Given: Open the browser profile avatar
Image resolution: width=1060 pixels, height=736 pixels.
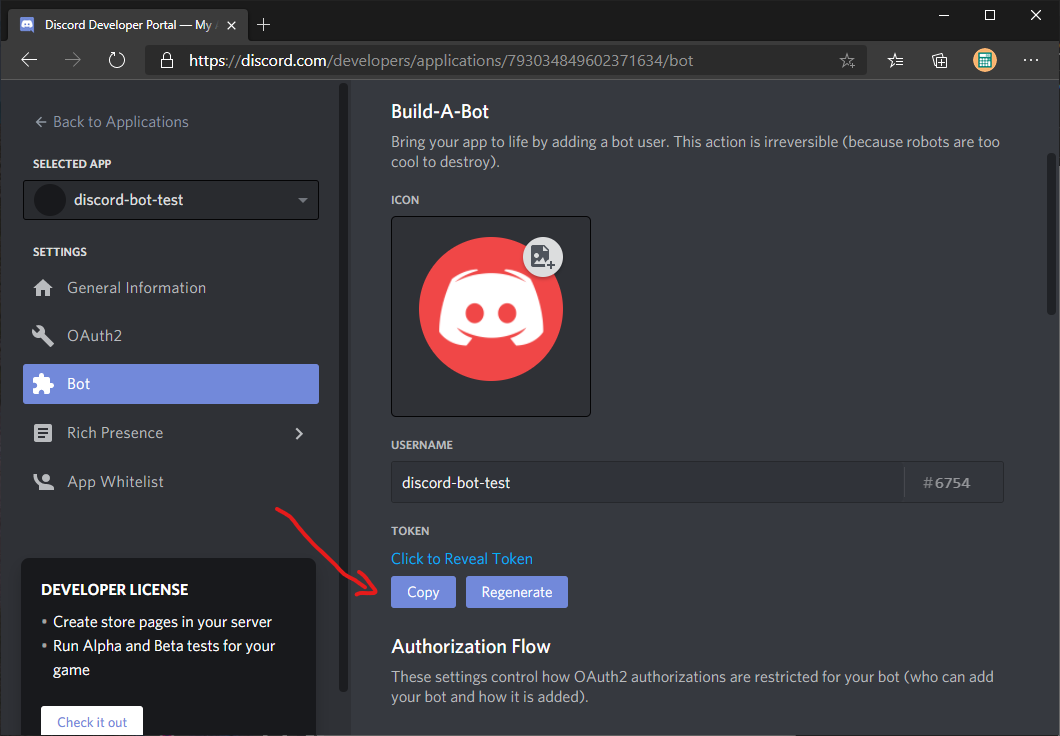Looking at the screenshot, I should 984,60.
